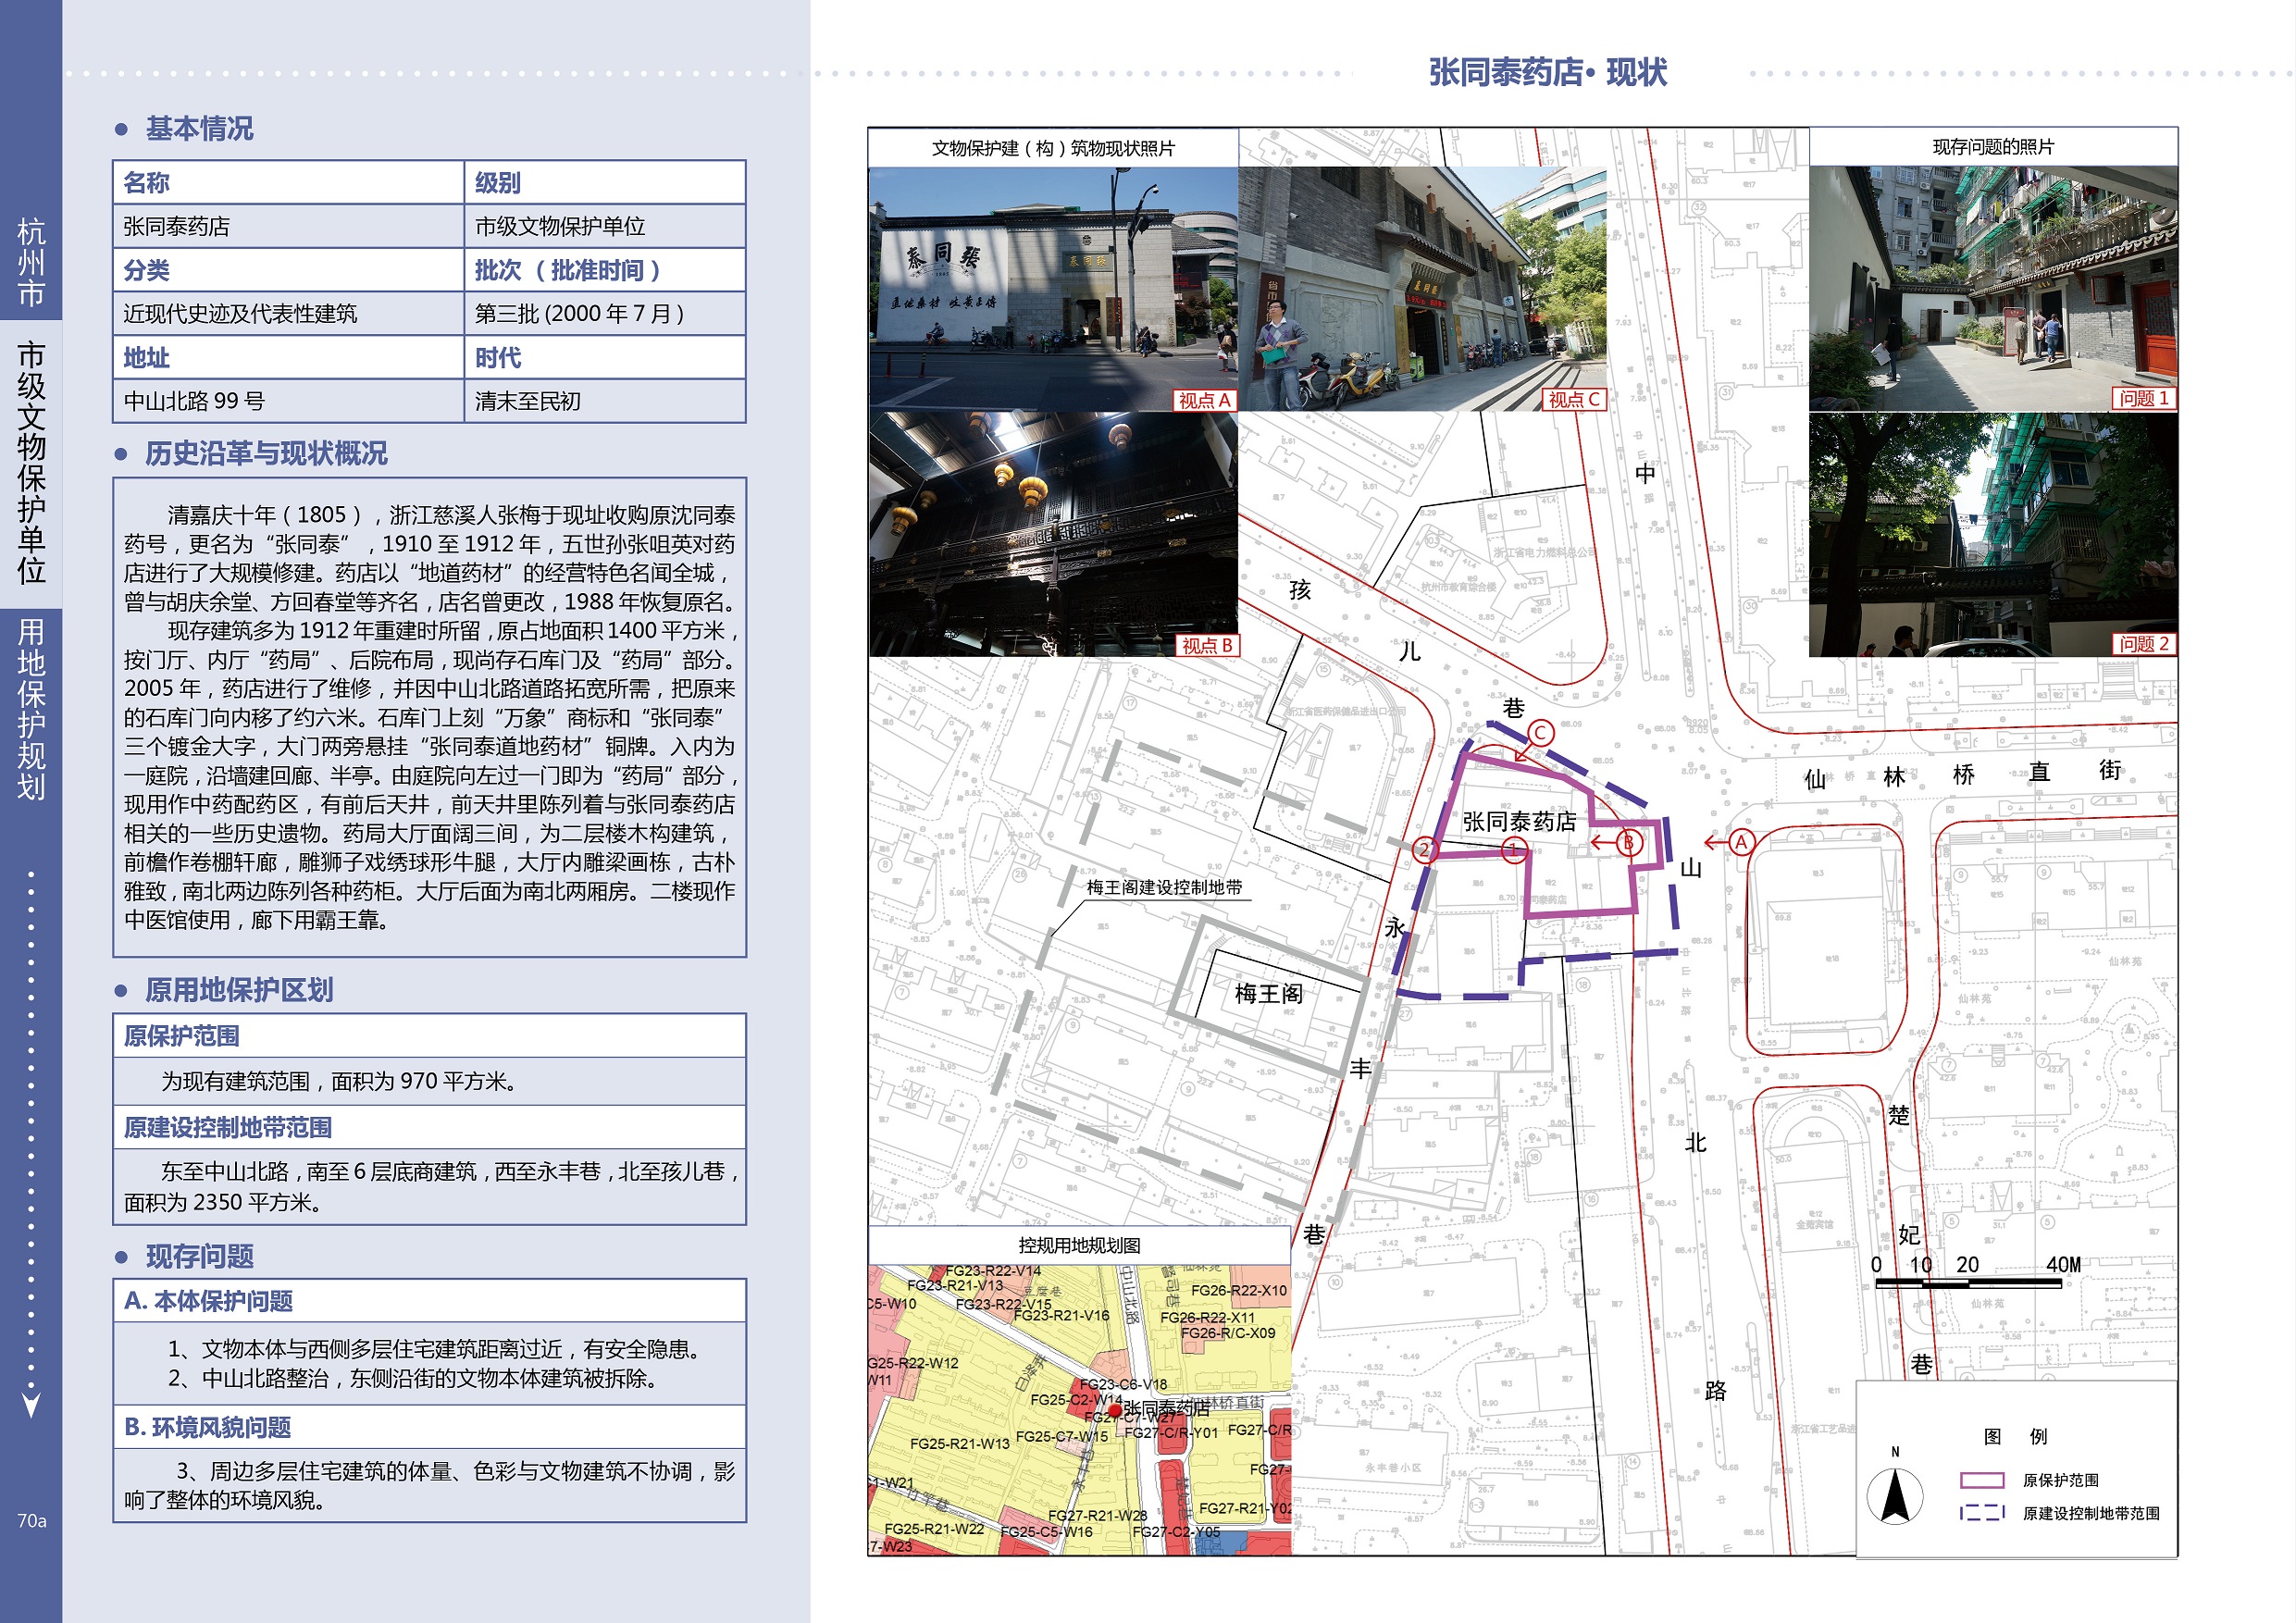Click the dashed purple 原建设控制地带范围 swatch
2296x1623 pixels.
(x=1982, y=1513)
